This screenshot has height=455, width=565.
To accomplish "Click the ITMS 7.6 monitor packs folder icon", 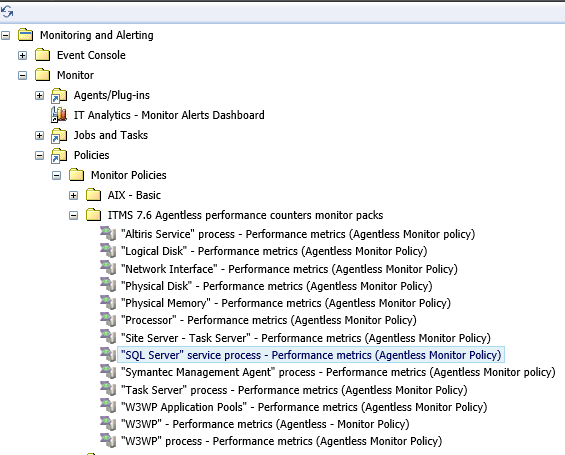I will 93,215.
